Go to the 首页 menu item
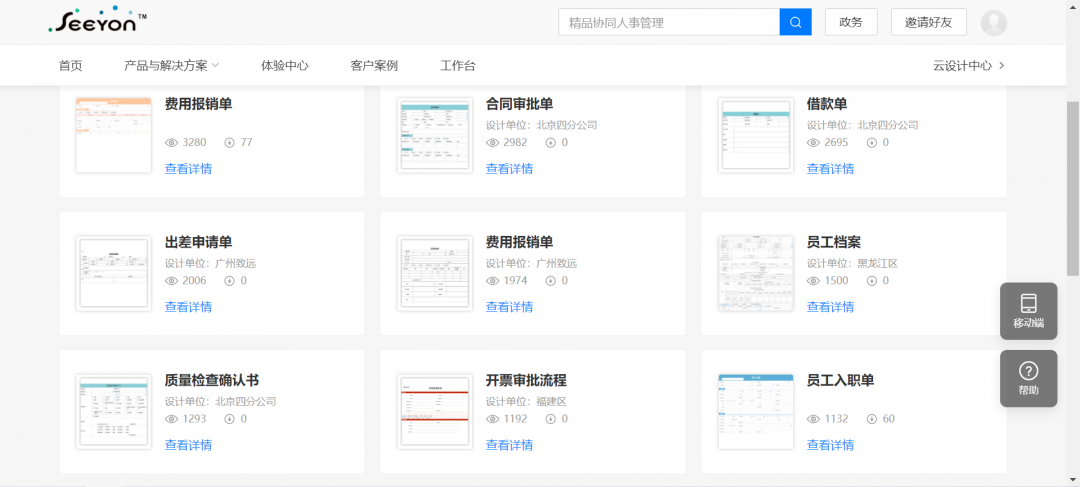Image resolution: width=1080 pixels, height=487 pixels. (70, 66)
